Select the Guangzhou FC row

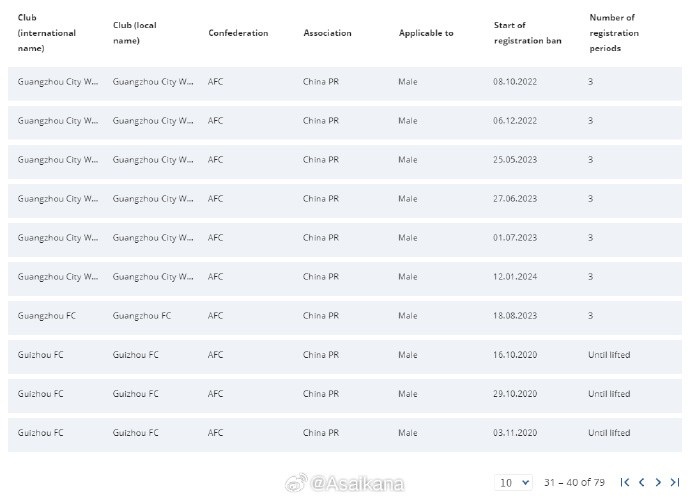tap(345, 316)
